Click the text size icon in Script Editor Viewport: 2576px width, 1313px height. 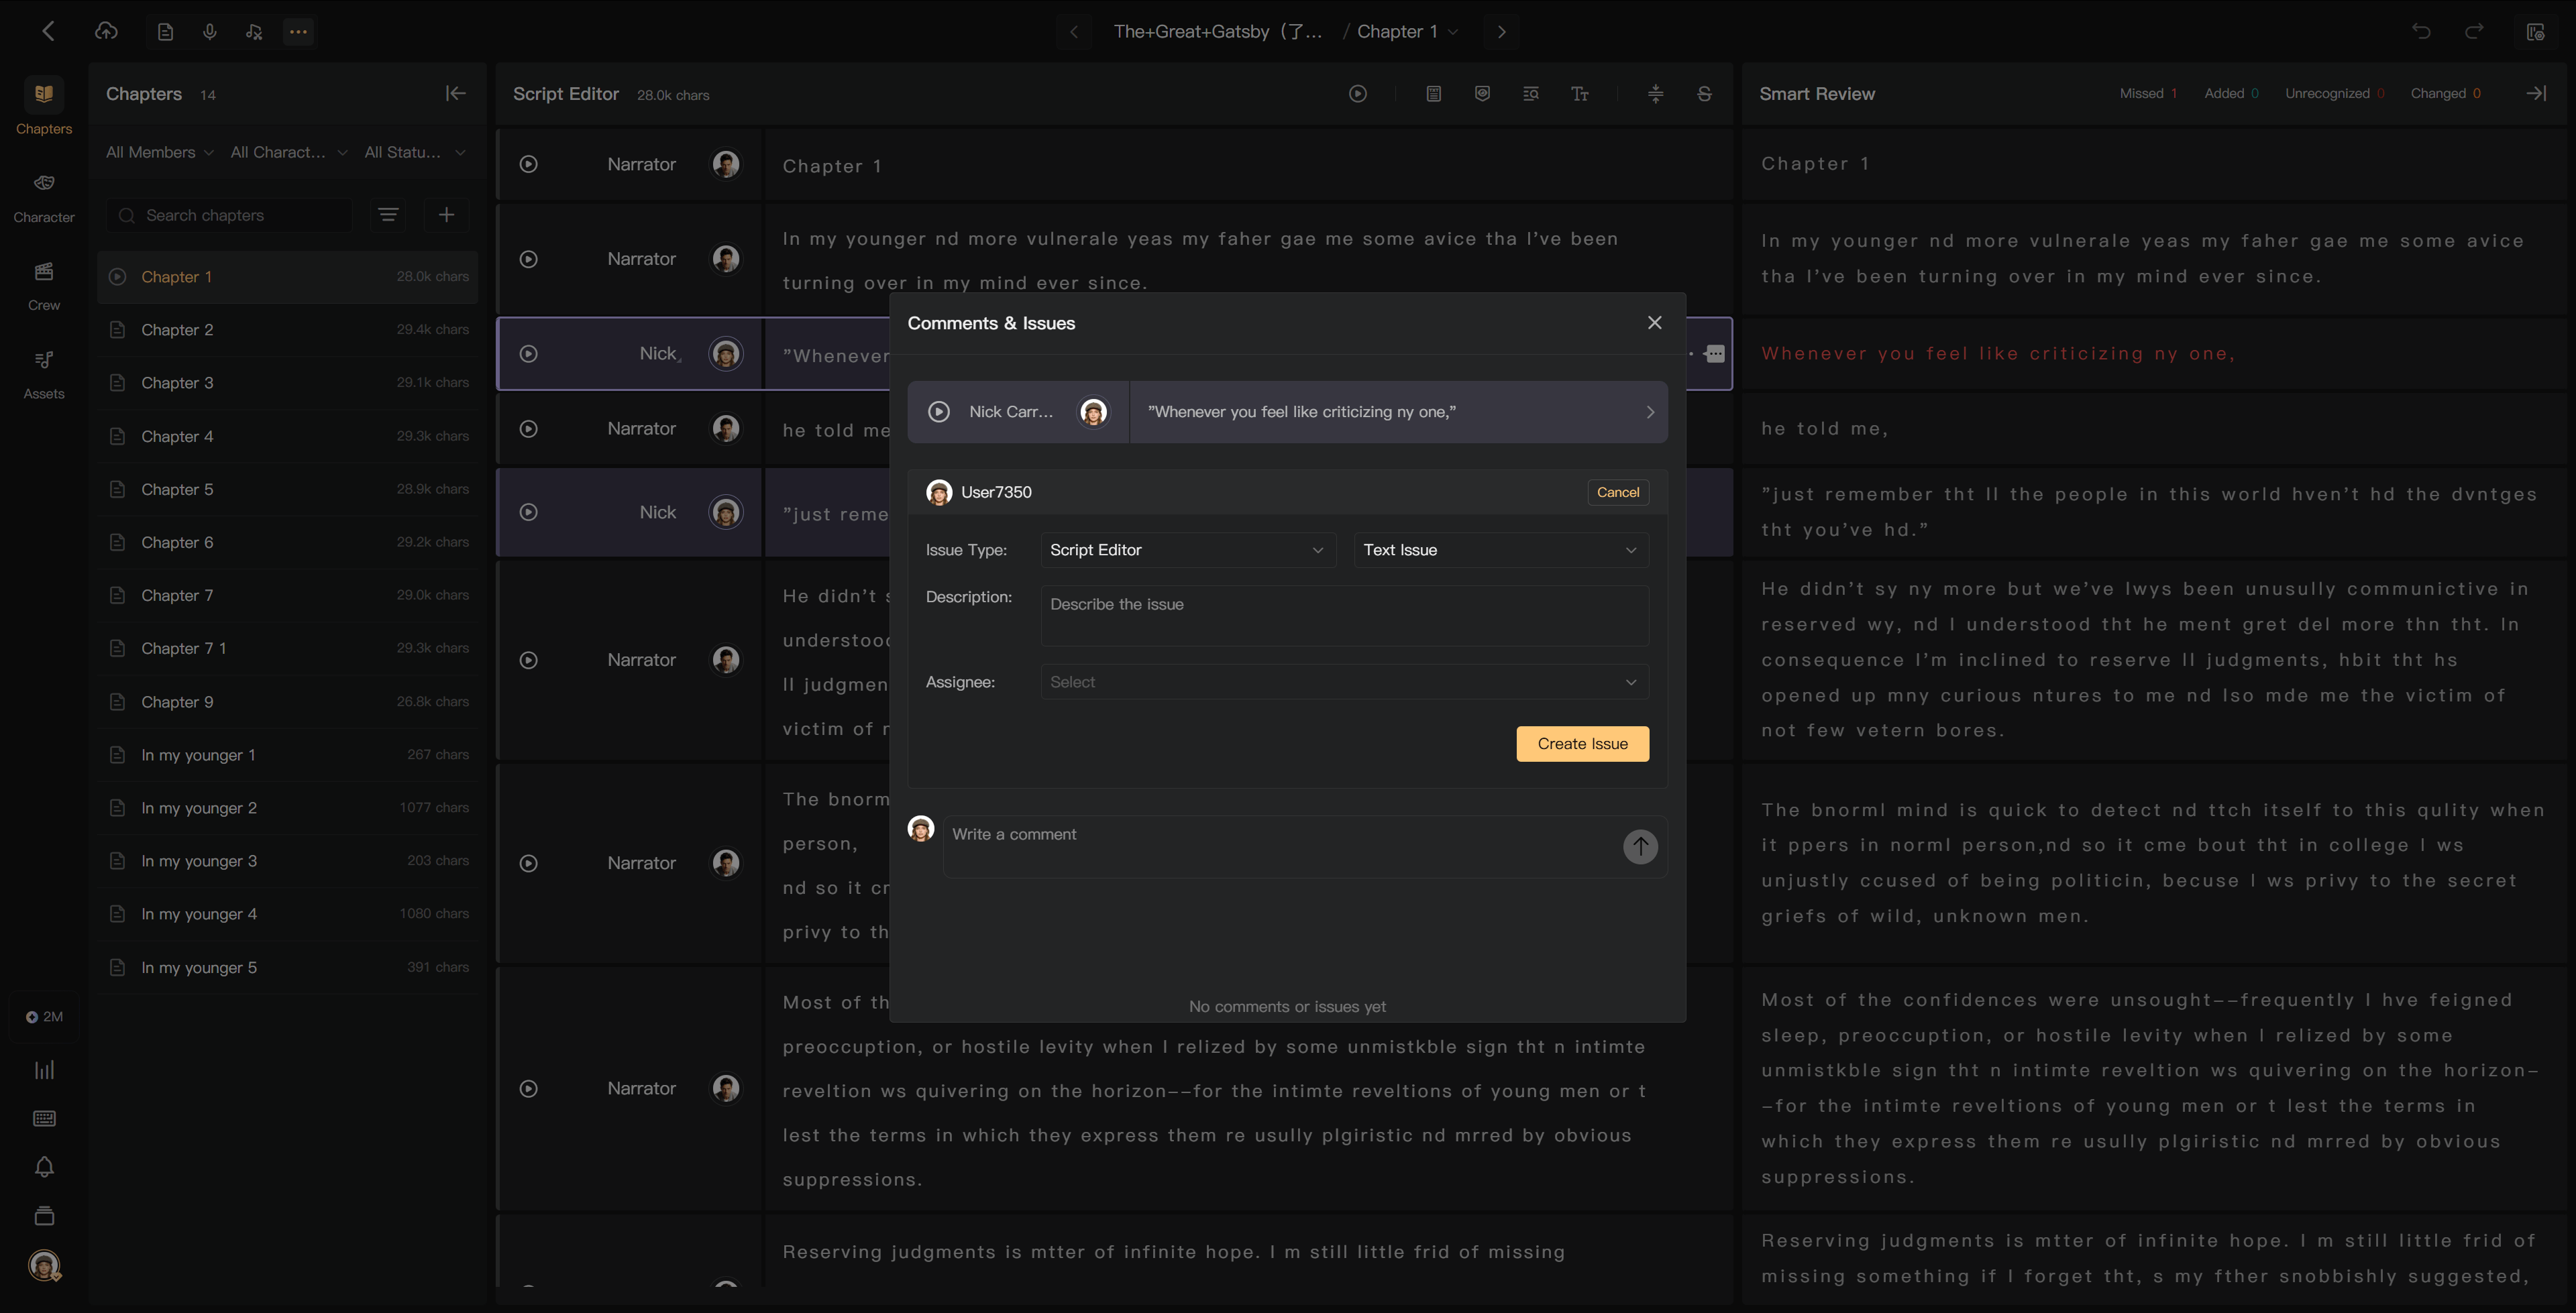tap(1579, 93)
